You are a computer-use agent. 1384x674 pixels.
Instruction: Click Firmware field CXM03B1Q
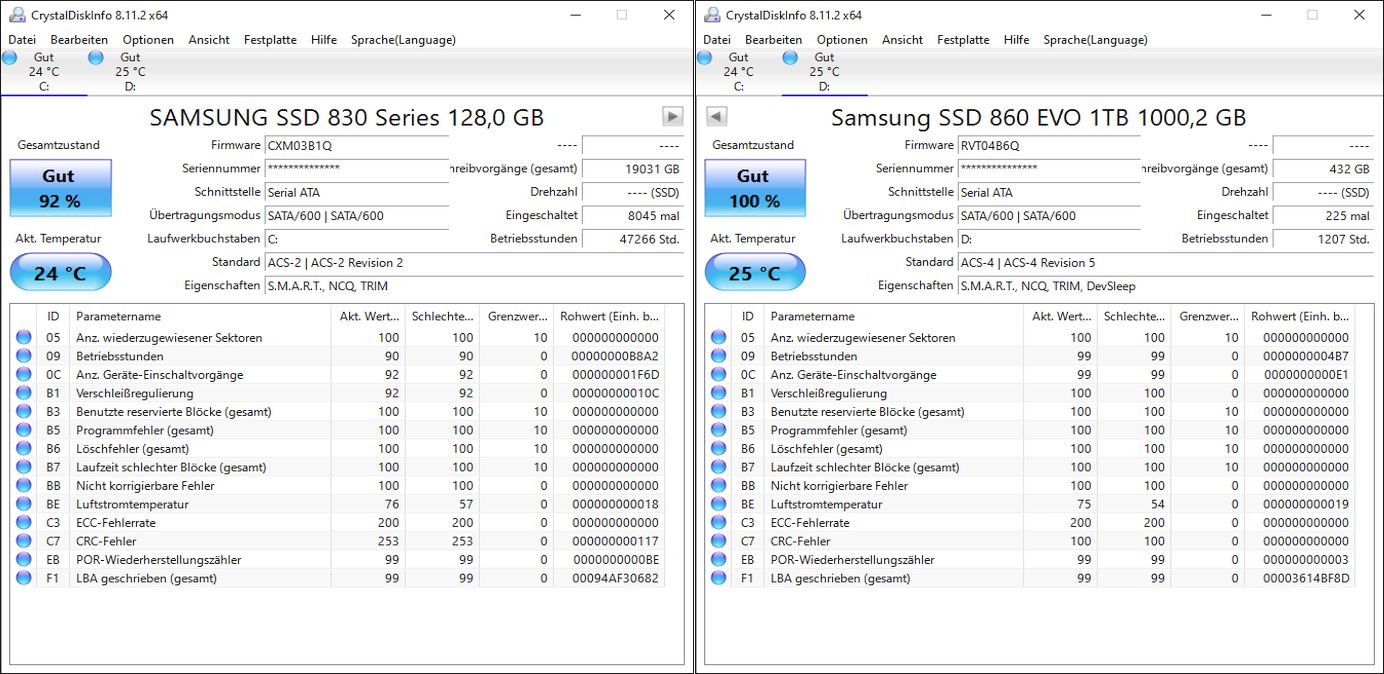coord(357,146)
